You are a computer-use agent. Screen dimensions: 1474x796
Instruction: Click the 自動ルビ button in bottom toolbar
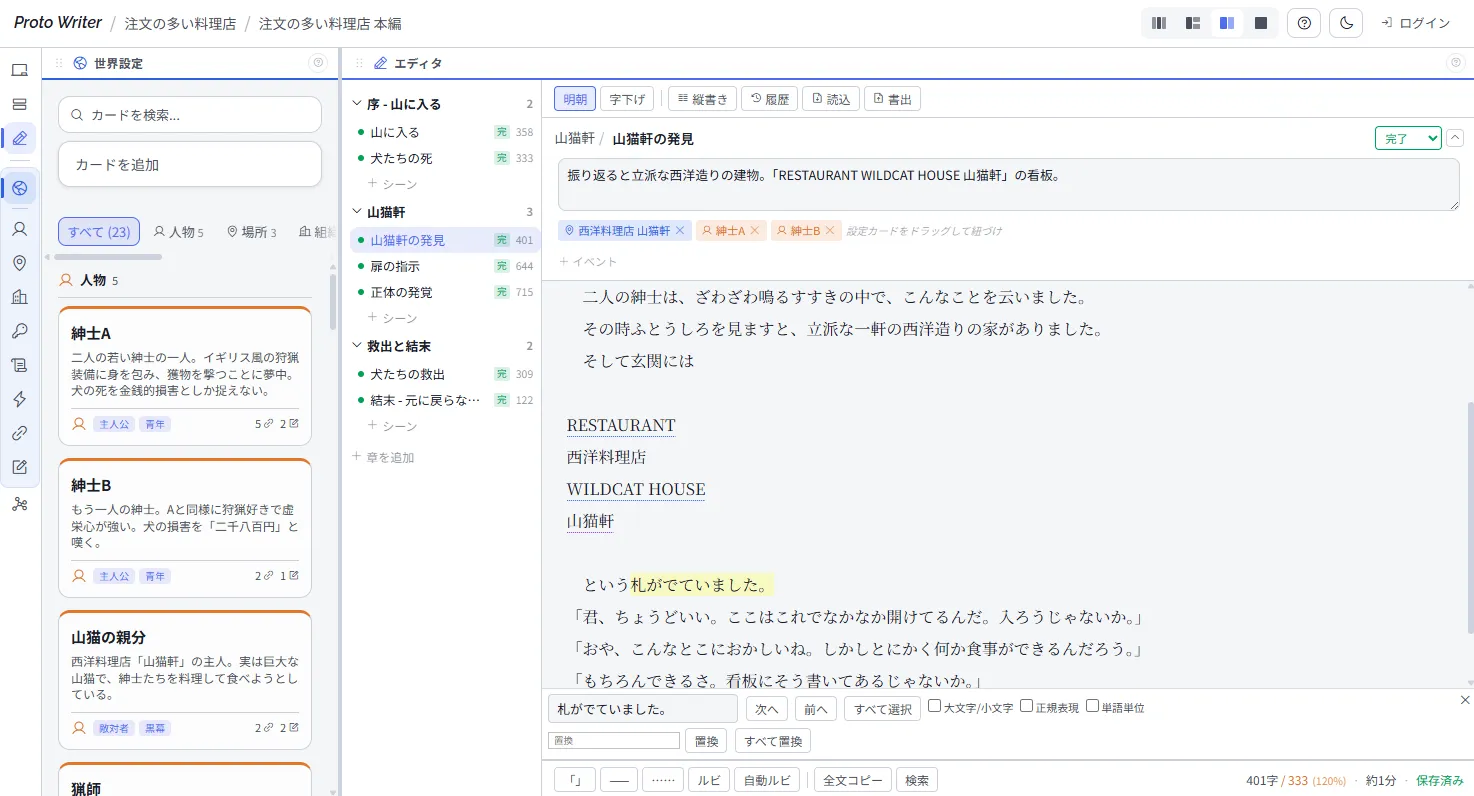click(766, 779)
